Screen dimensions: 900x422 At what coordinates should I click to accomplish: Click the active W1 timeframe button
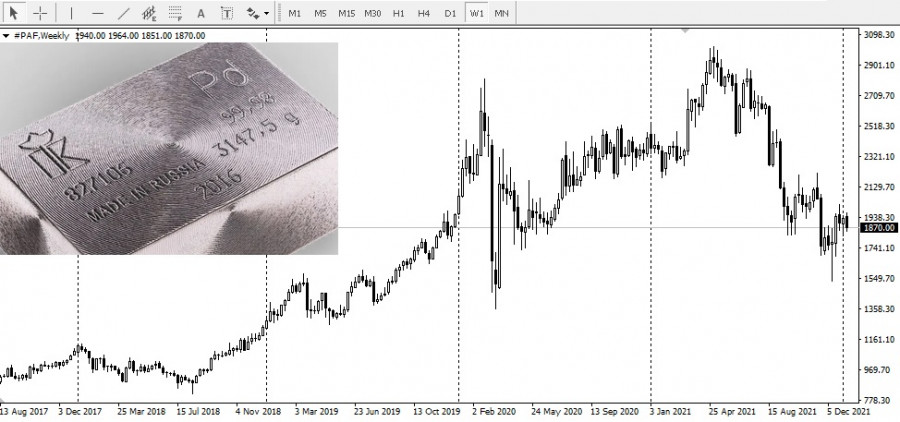point(476,13)
